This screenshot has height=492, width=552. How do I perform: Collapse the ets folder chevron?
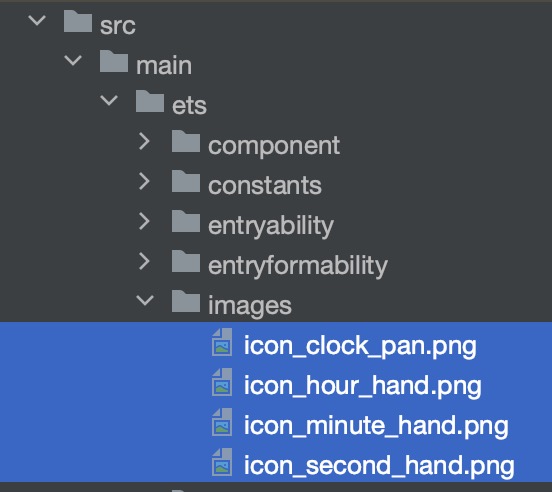coord(109,101)
